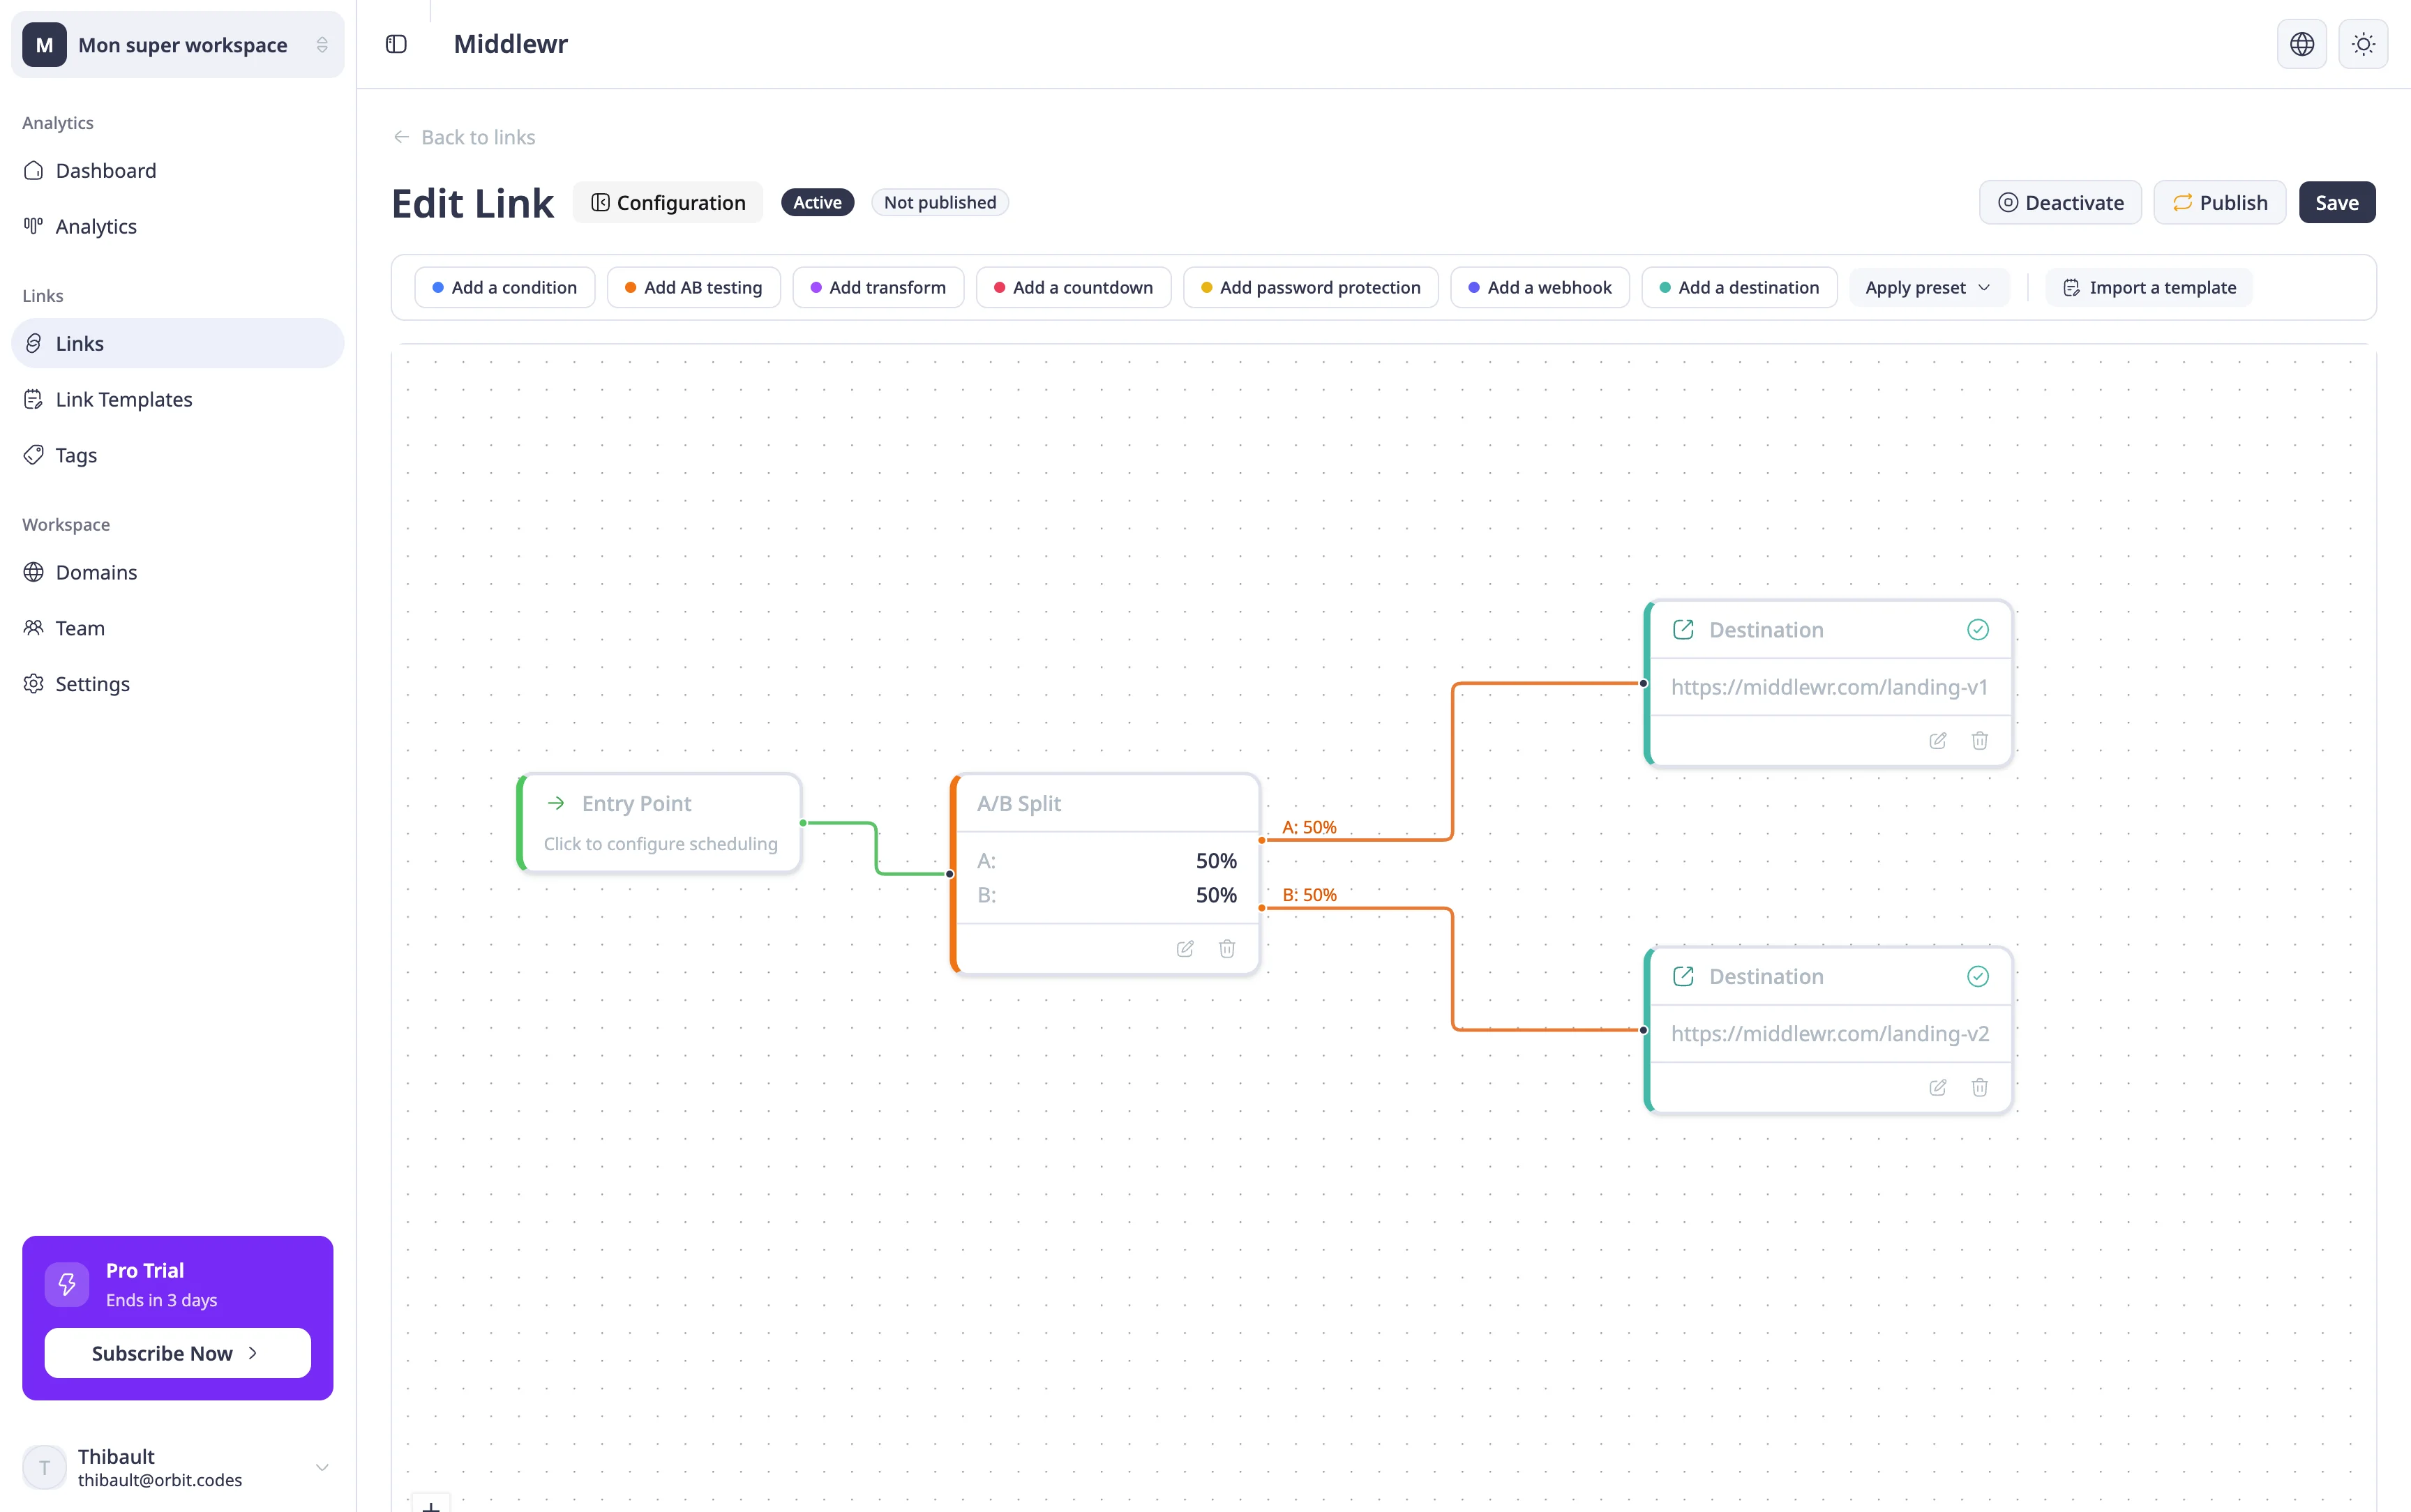
Task: Edit the landing-v2 destination
Action: pyautogui.click(x=1938, y=1088)
